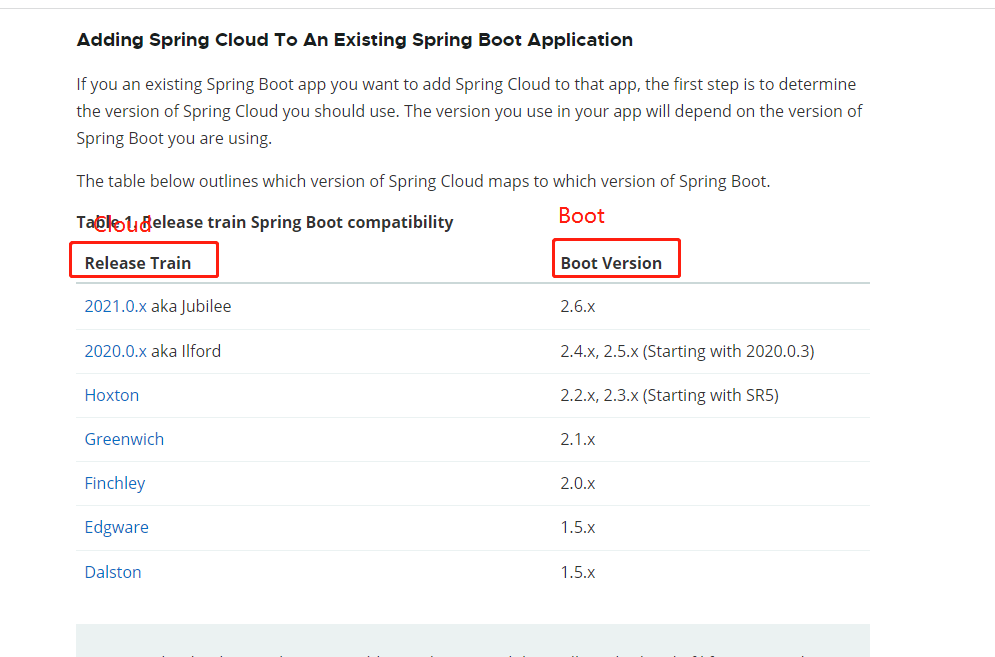Select the '1.5.x' cell in the Edgware row
Screen dimensions: 995x657
click(x=577, y=527)
